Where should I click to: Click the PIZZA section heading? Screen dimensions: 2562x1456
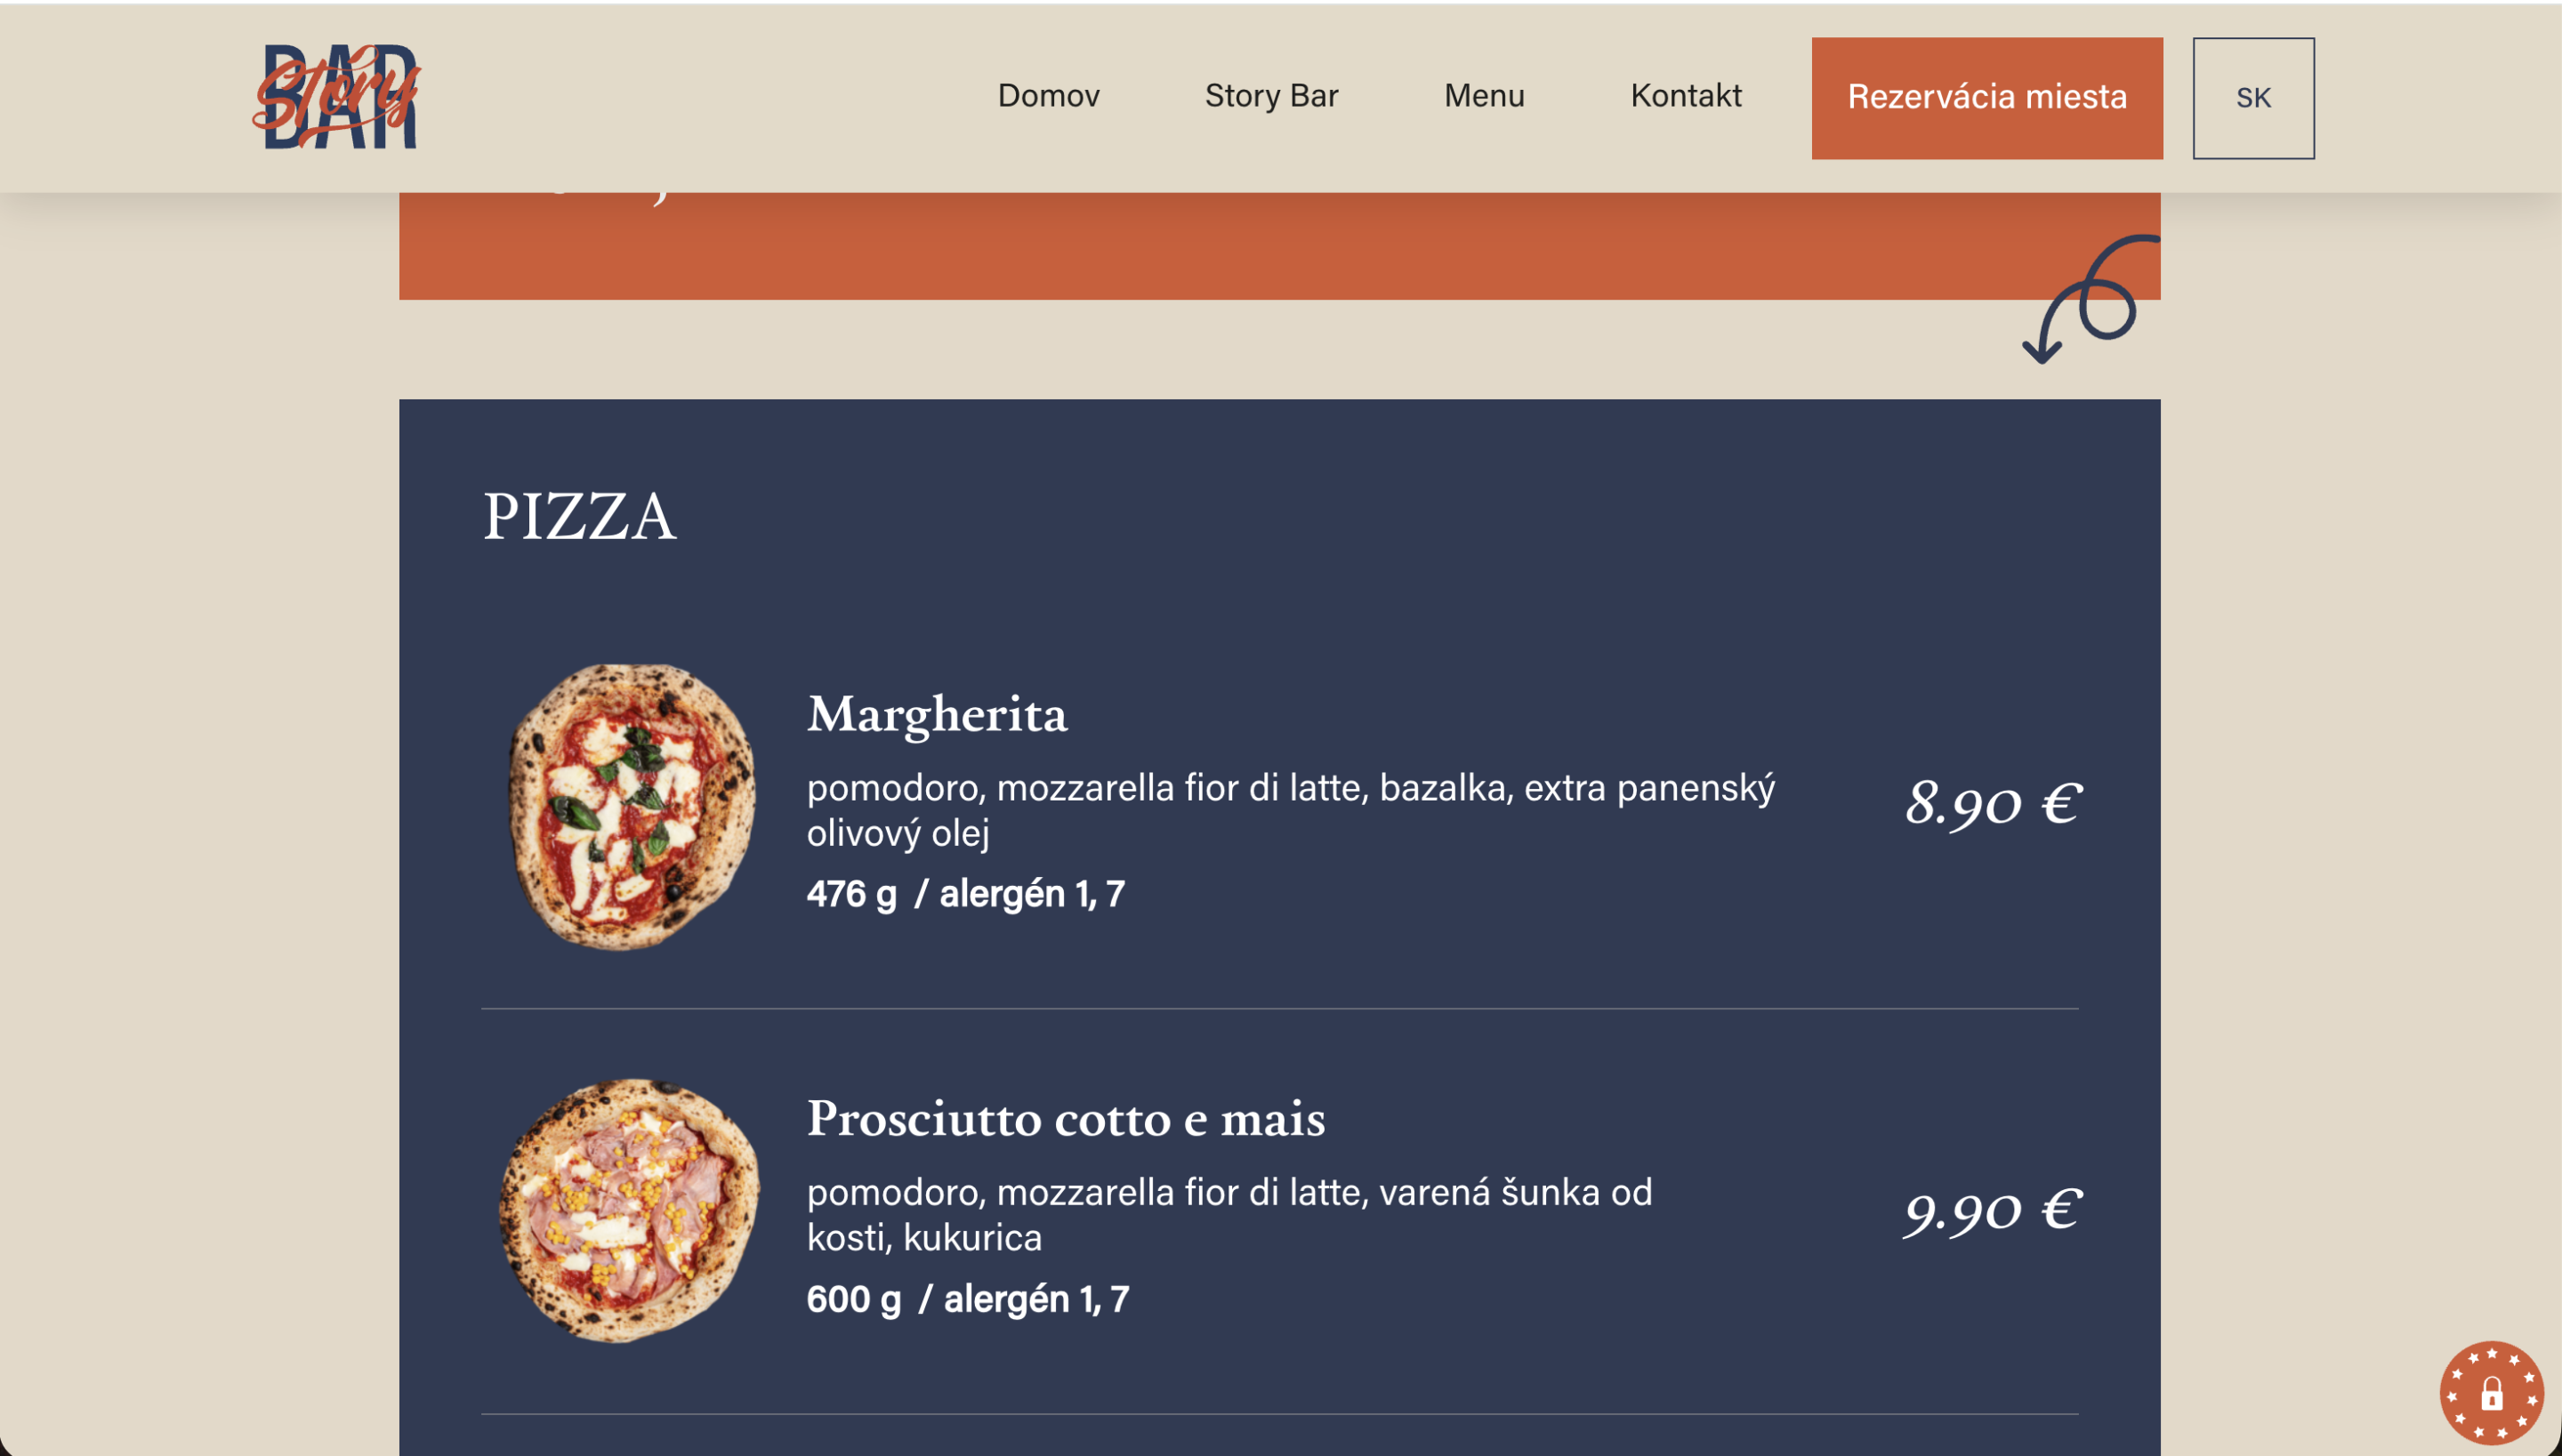tap(580, 518)
